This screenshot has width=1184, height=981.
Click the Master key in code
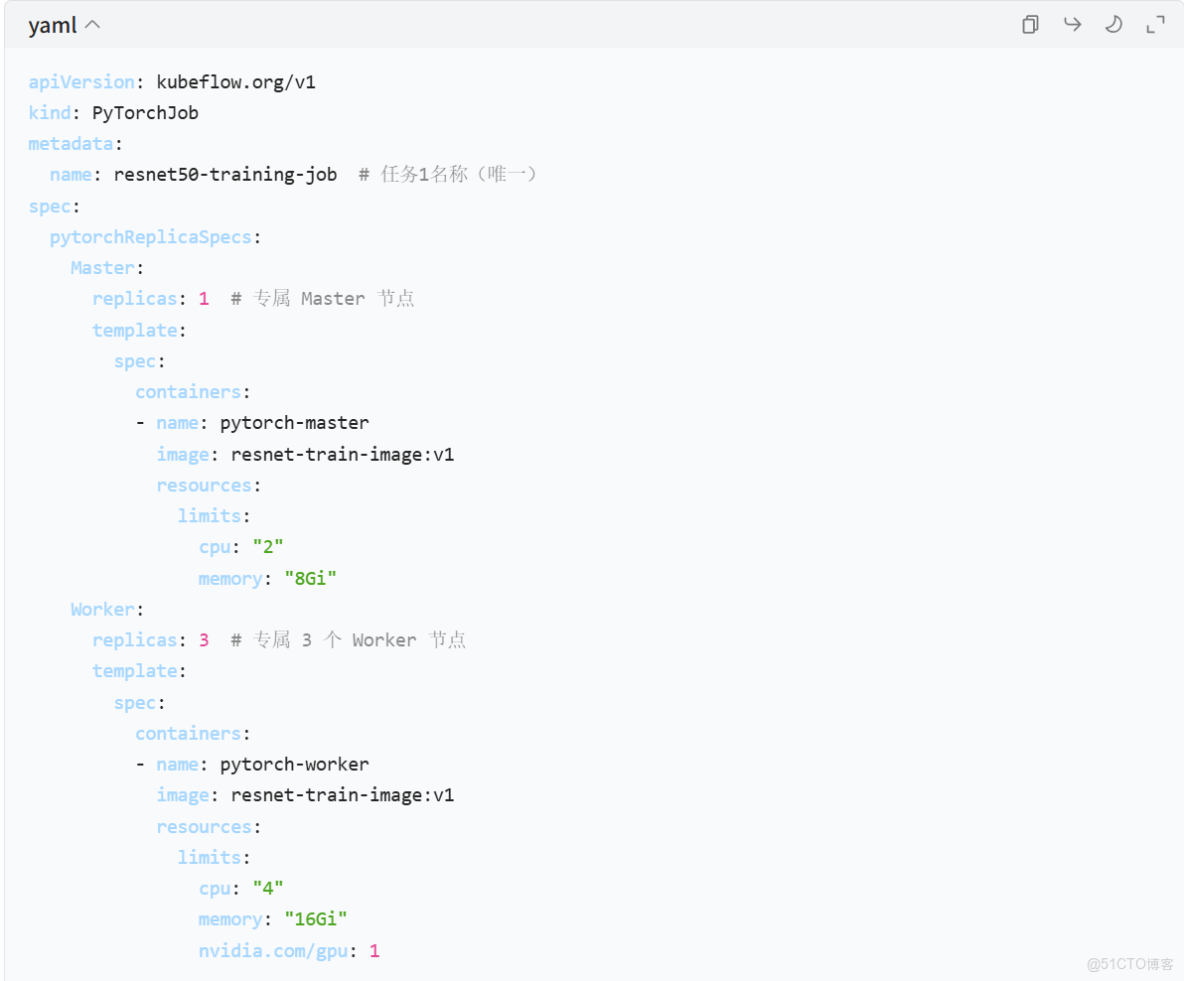[x=102, y=268]
